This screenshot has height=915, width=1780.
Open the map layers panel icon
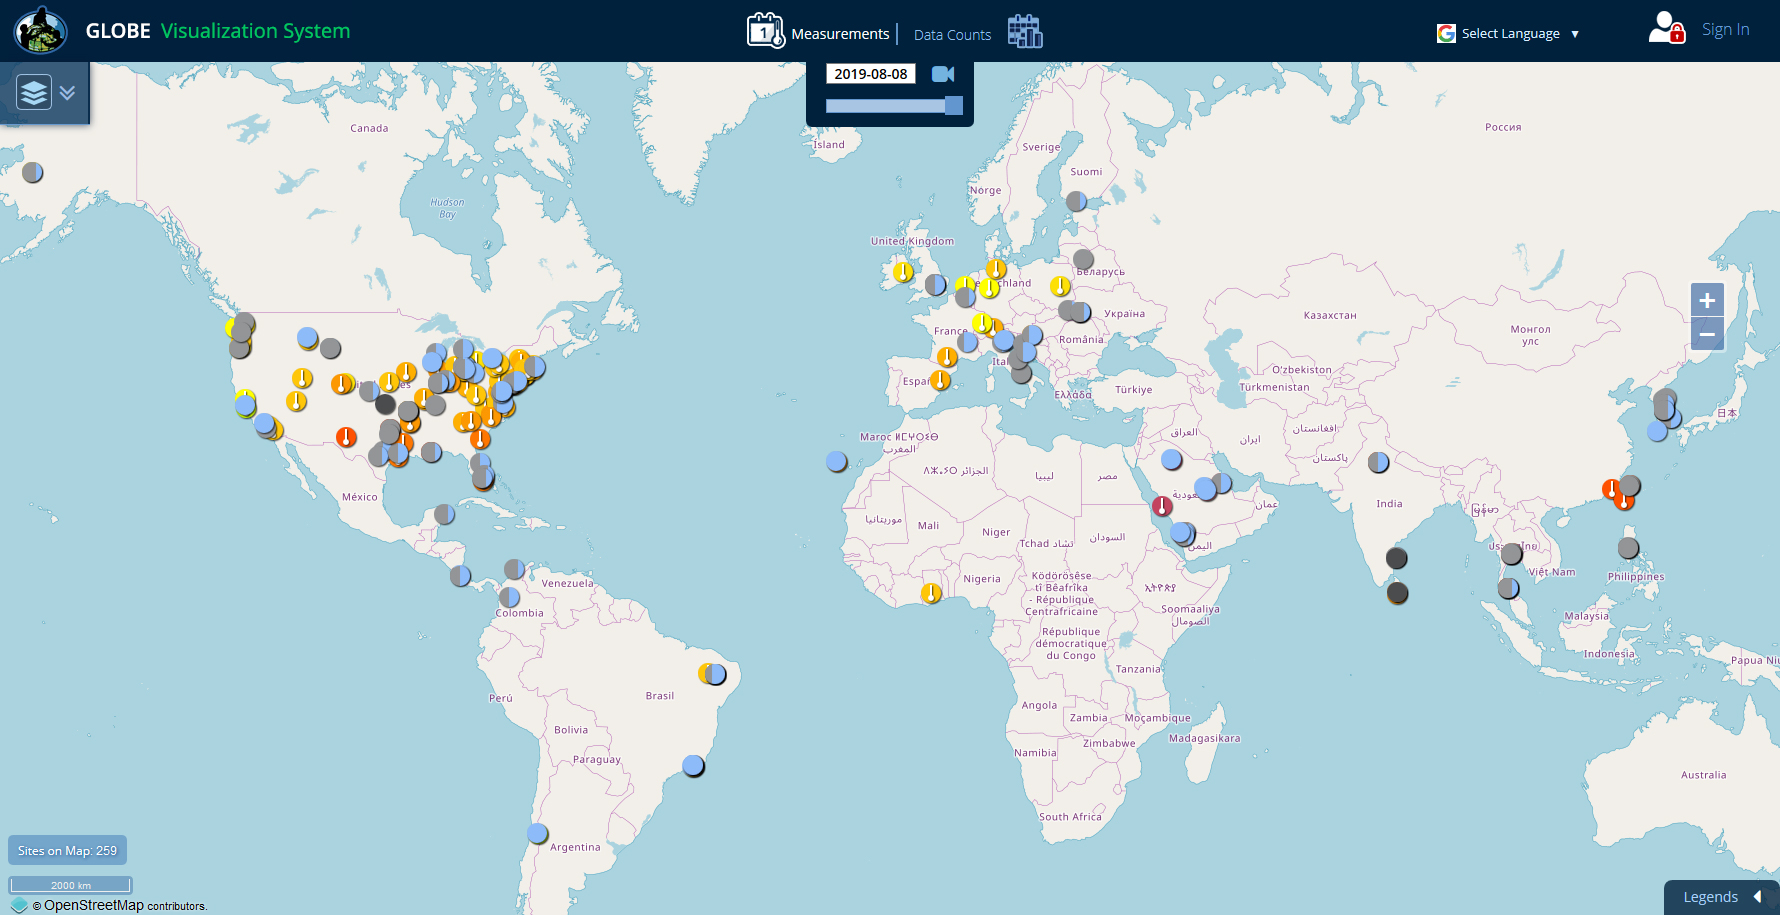click(x=34, y=93)
